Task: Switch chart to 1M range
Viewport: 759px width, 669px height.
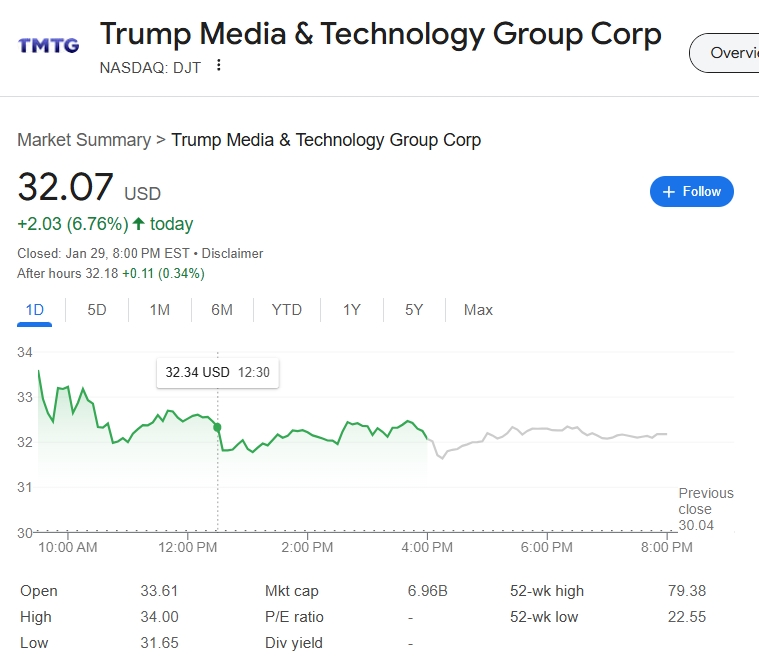Action: point(160,310)
